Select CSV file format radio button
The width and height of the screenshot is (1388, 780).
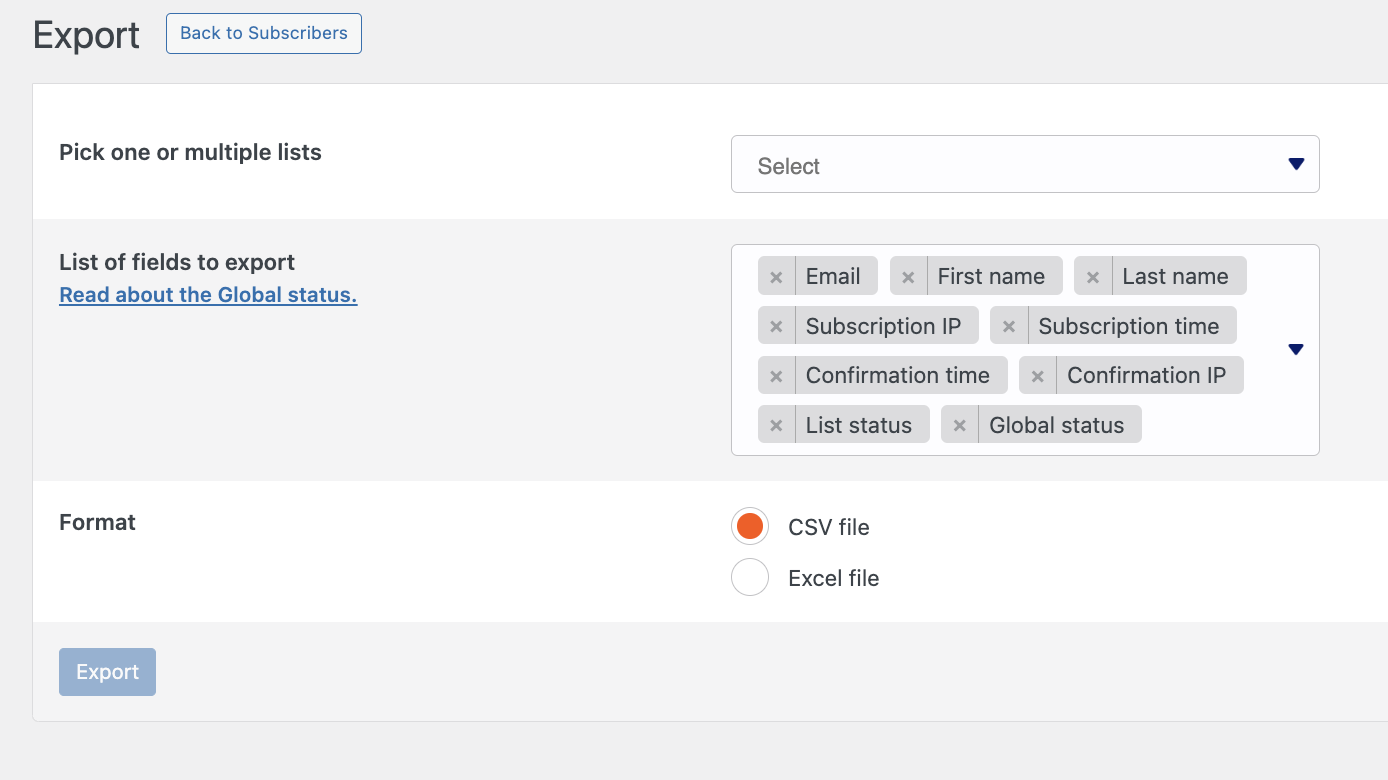[750, 526]
